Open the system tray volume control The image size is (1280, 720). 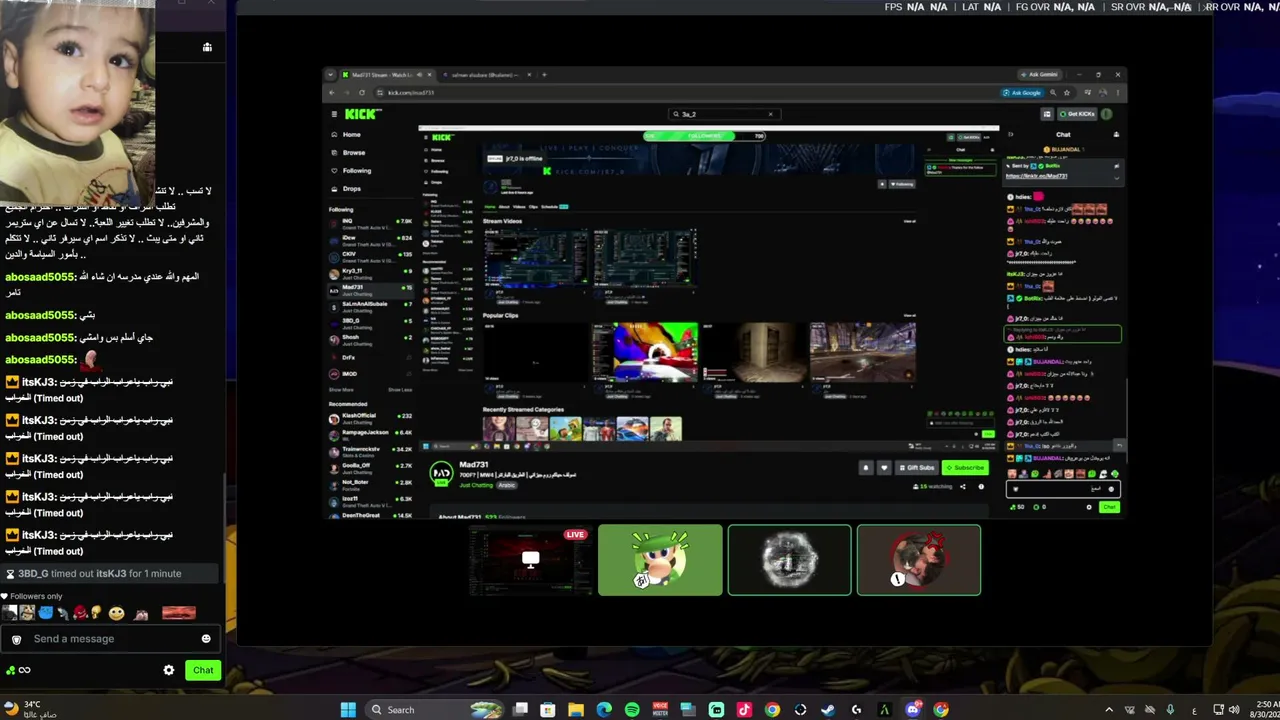pos(1234,710)
